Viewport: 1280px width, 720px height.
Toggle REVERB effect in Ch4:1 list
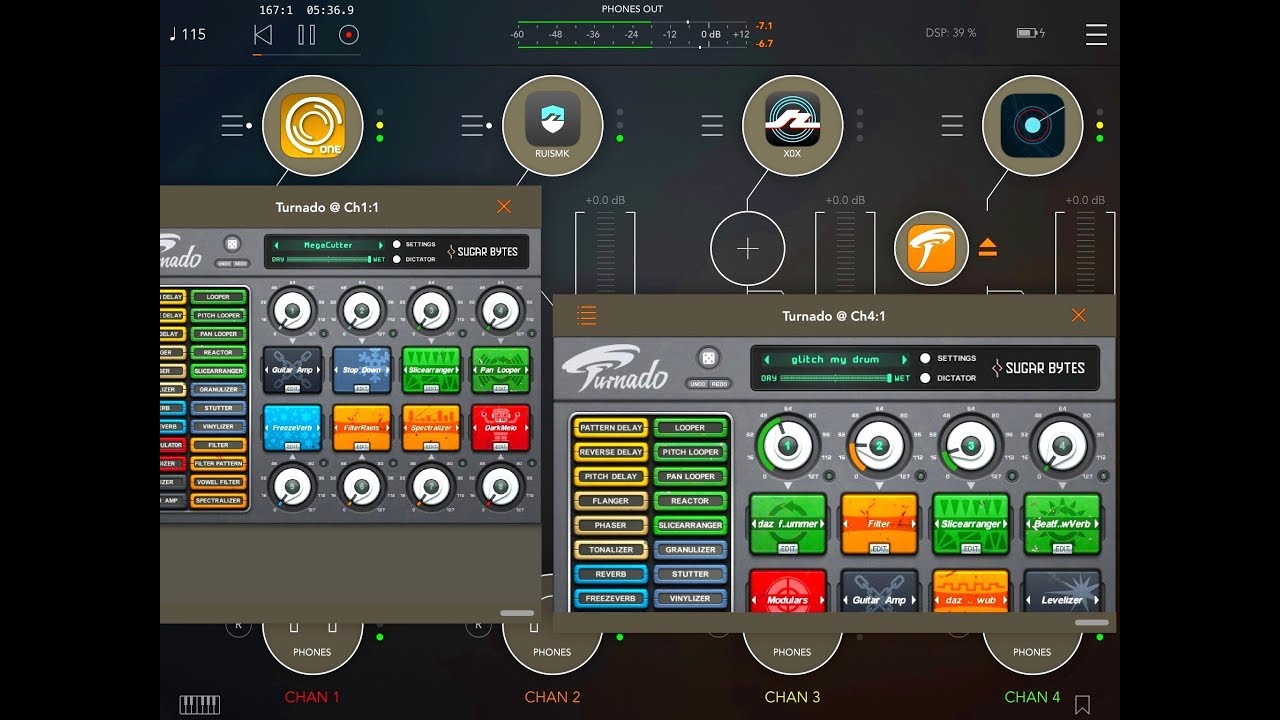click(x=611, y=574)
